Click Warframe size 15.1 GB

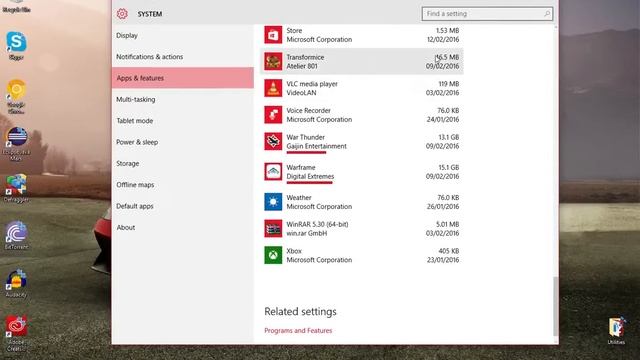pyautogui.click(x=449, y=167)
